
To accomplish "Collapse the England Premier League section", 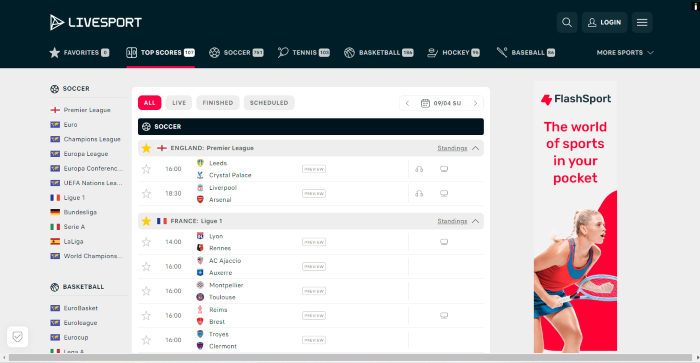I will pyautogui.click(x=475, y=148).
